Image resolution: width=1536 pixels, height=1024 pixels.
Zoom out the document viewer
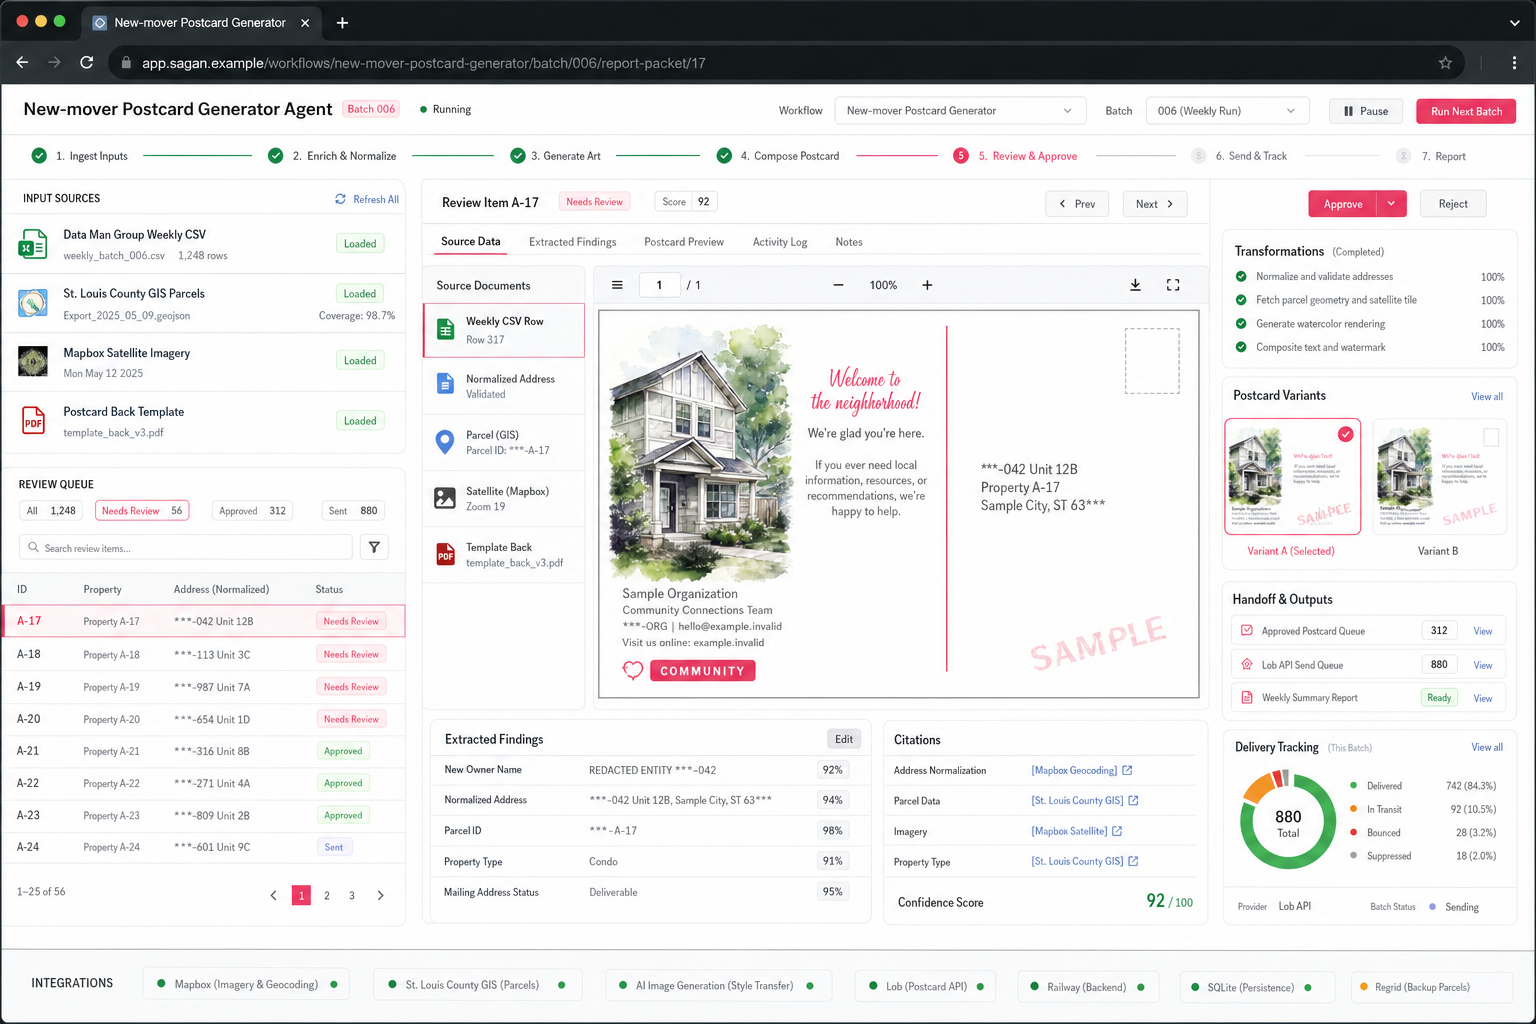pos(838,285)
